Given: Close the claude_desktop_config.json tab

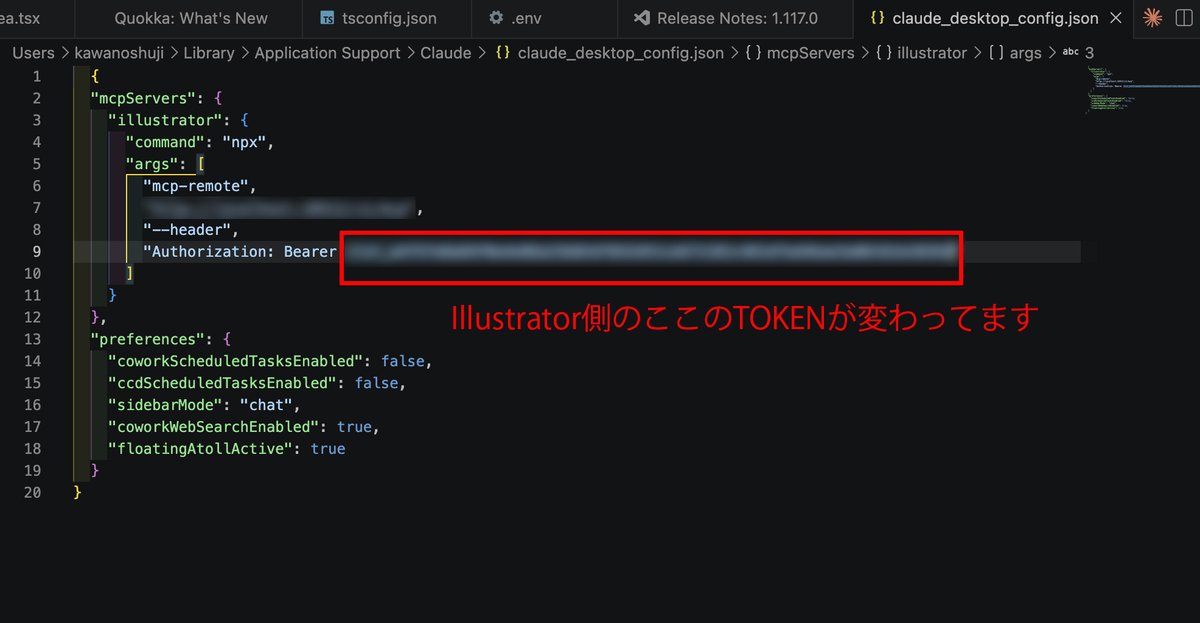Looking at the screenshot, I should (x=1118, y=18).
